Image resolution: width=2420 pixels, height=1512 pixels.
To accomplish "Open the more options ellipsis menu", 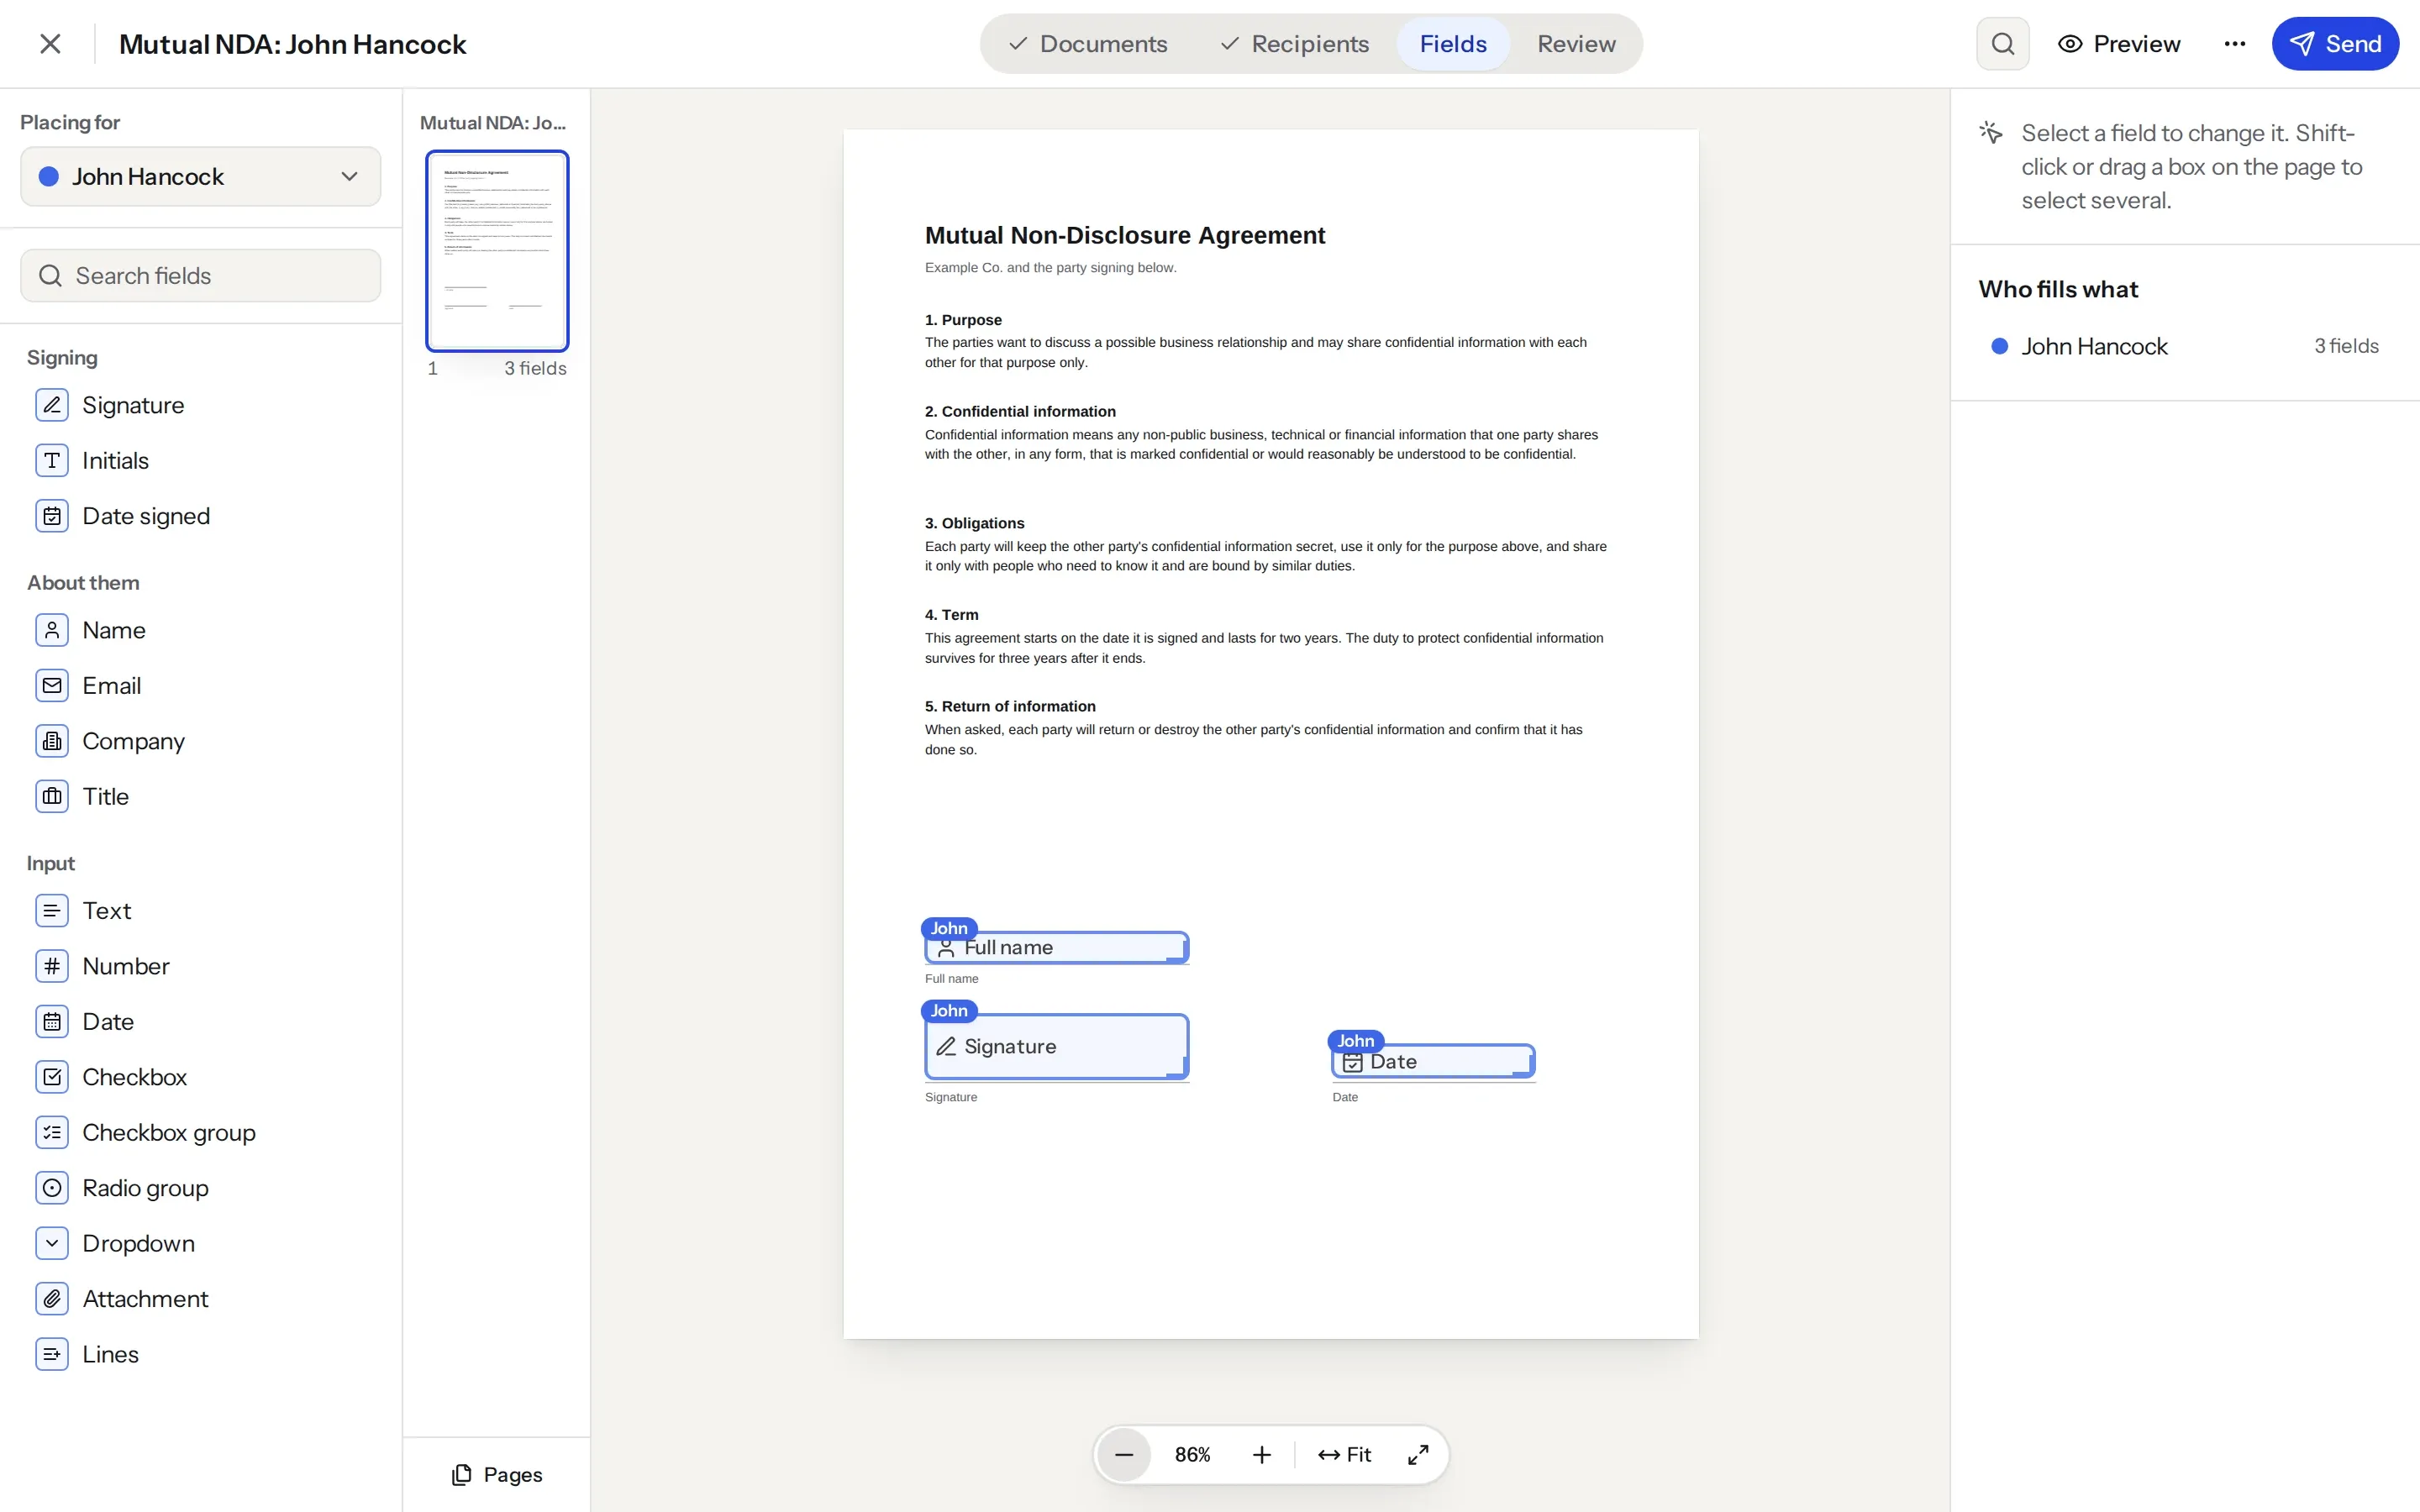I will pyautogui.click(x=2234, y=44).
